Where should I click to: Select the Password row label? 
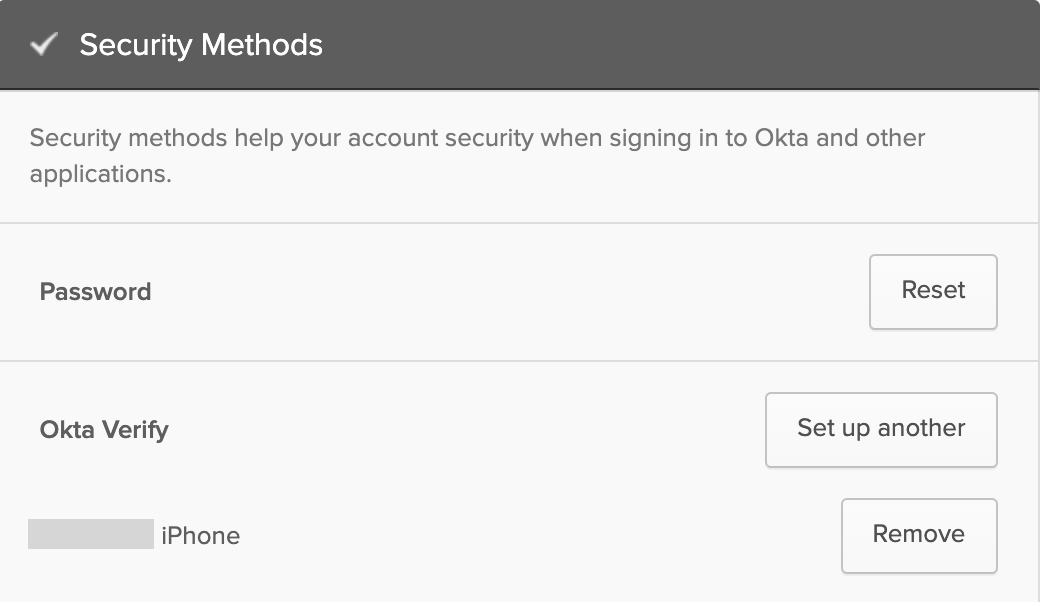[x=95, y=292]
